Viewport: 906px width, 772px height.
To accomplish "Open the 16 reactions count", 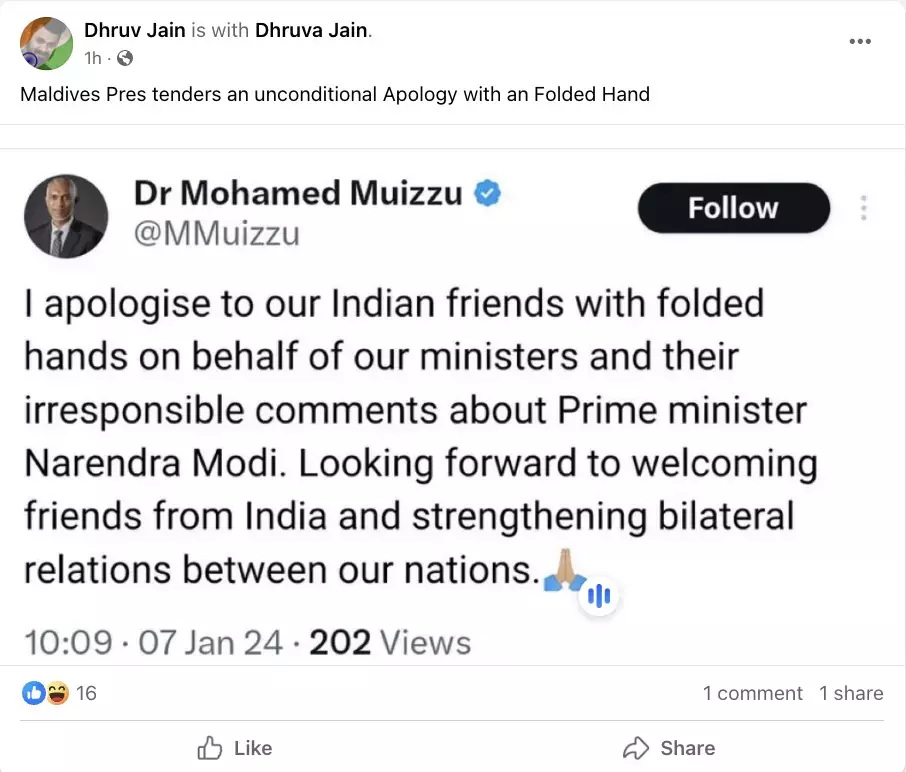I will [x=86, y=693].
